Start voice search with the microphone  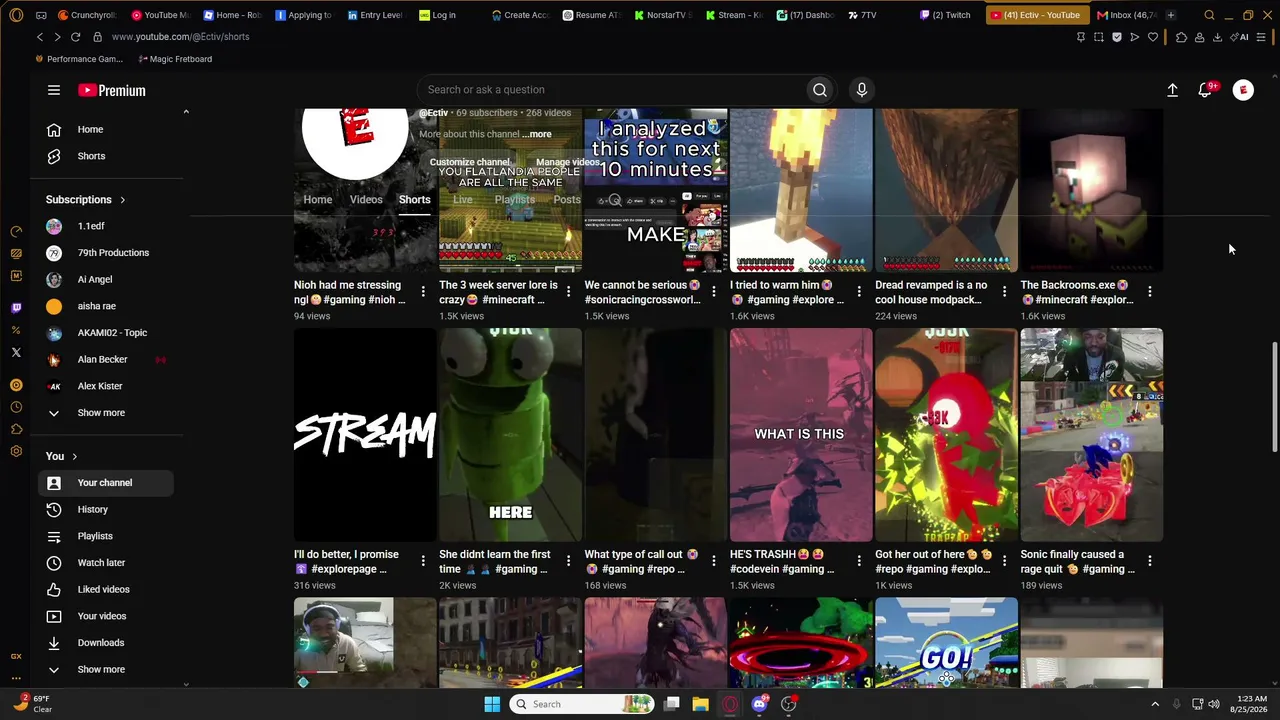coord(862,90)
